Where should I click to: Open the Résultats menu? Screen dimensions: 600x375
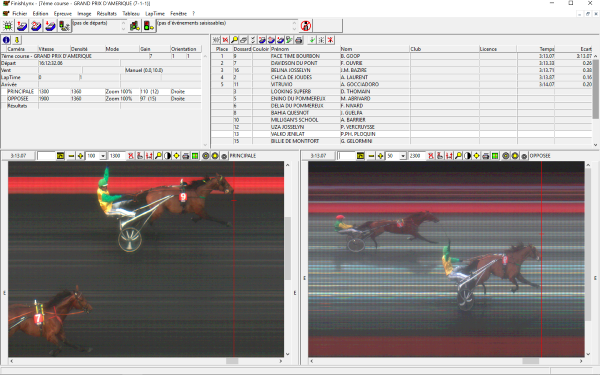106,13
